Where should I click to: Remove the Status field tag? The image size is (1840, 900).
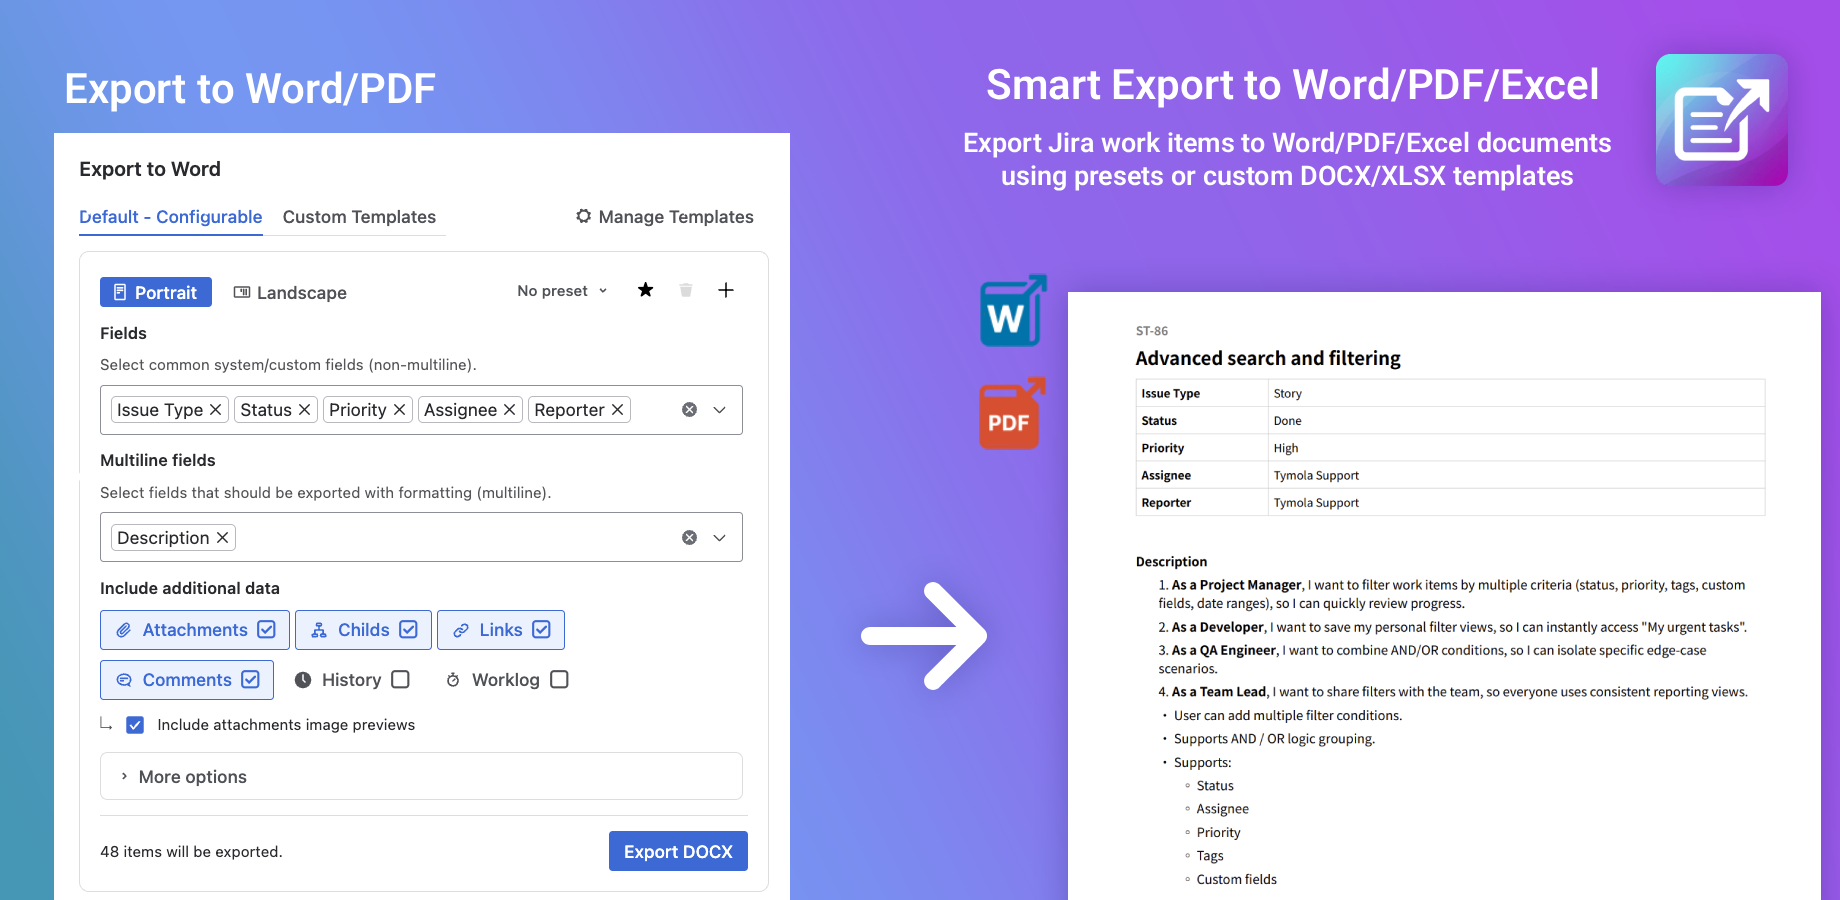tap(304, 410)
